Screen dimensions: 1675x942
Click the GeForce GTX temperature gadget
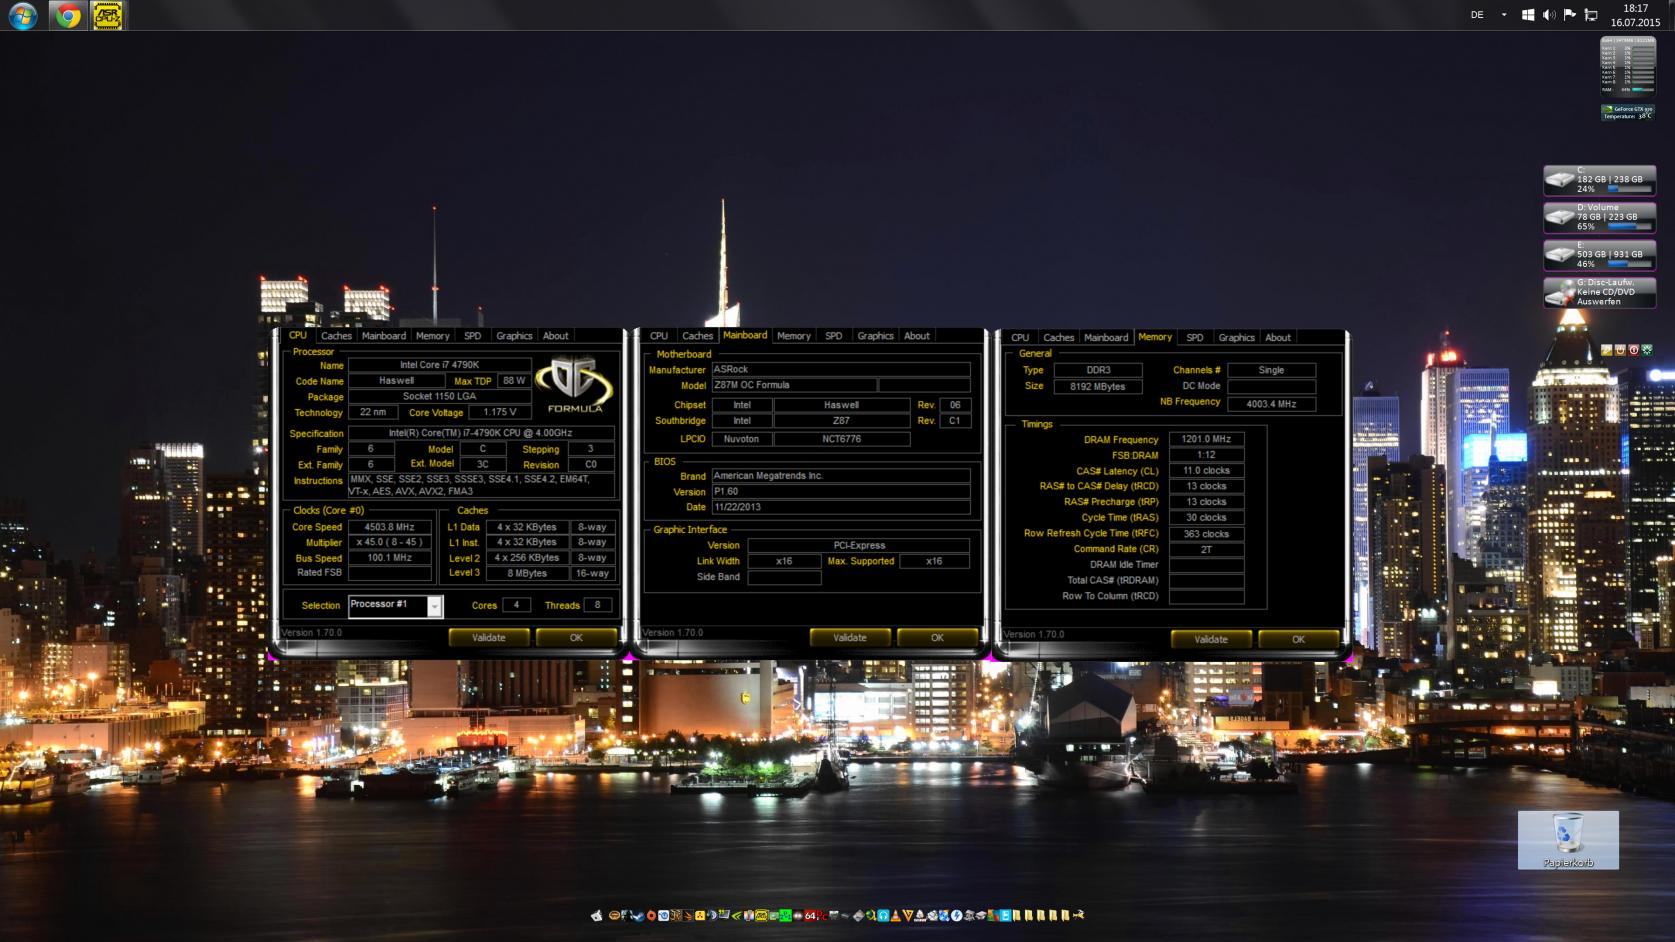pos(1627,113)
